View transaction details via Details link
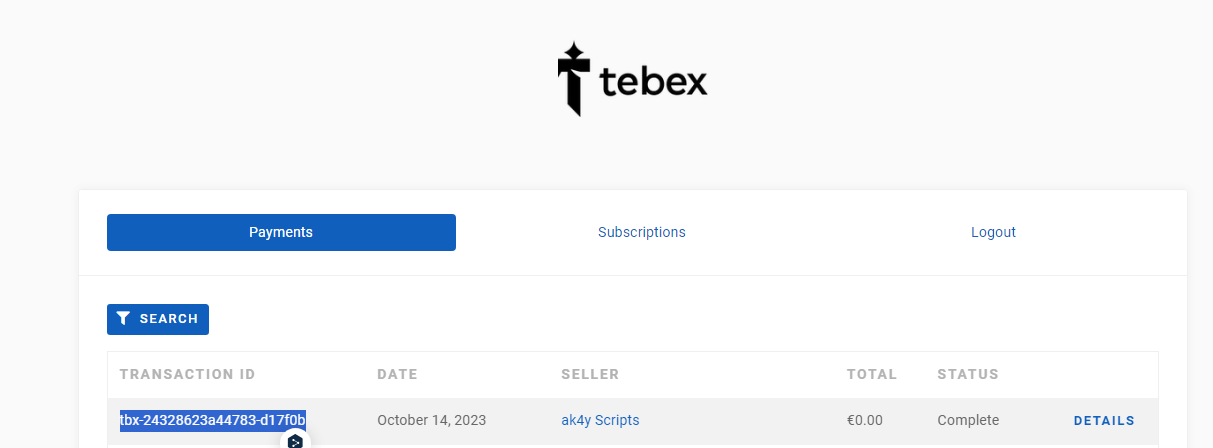 click(1104, 421)
